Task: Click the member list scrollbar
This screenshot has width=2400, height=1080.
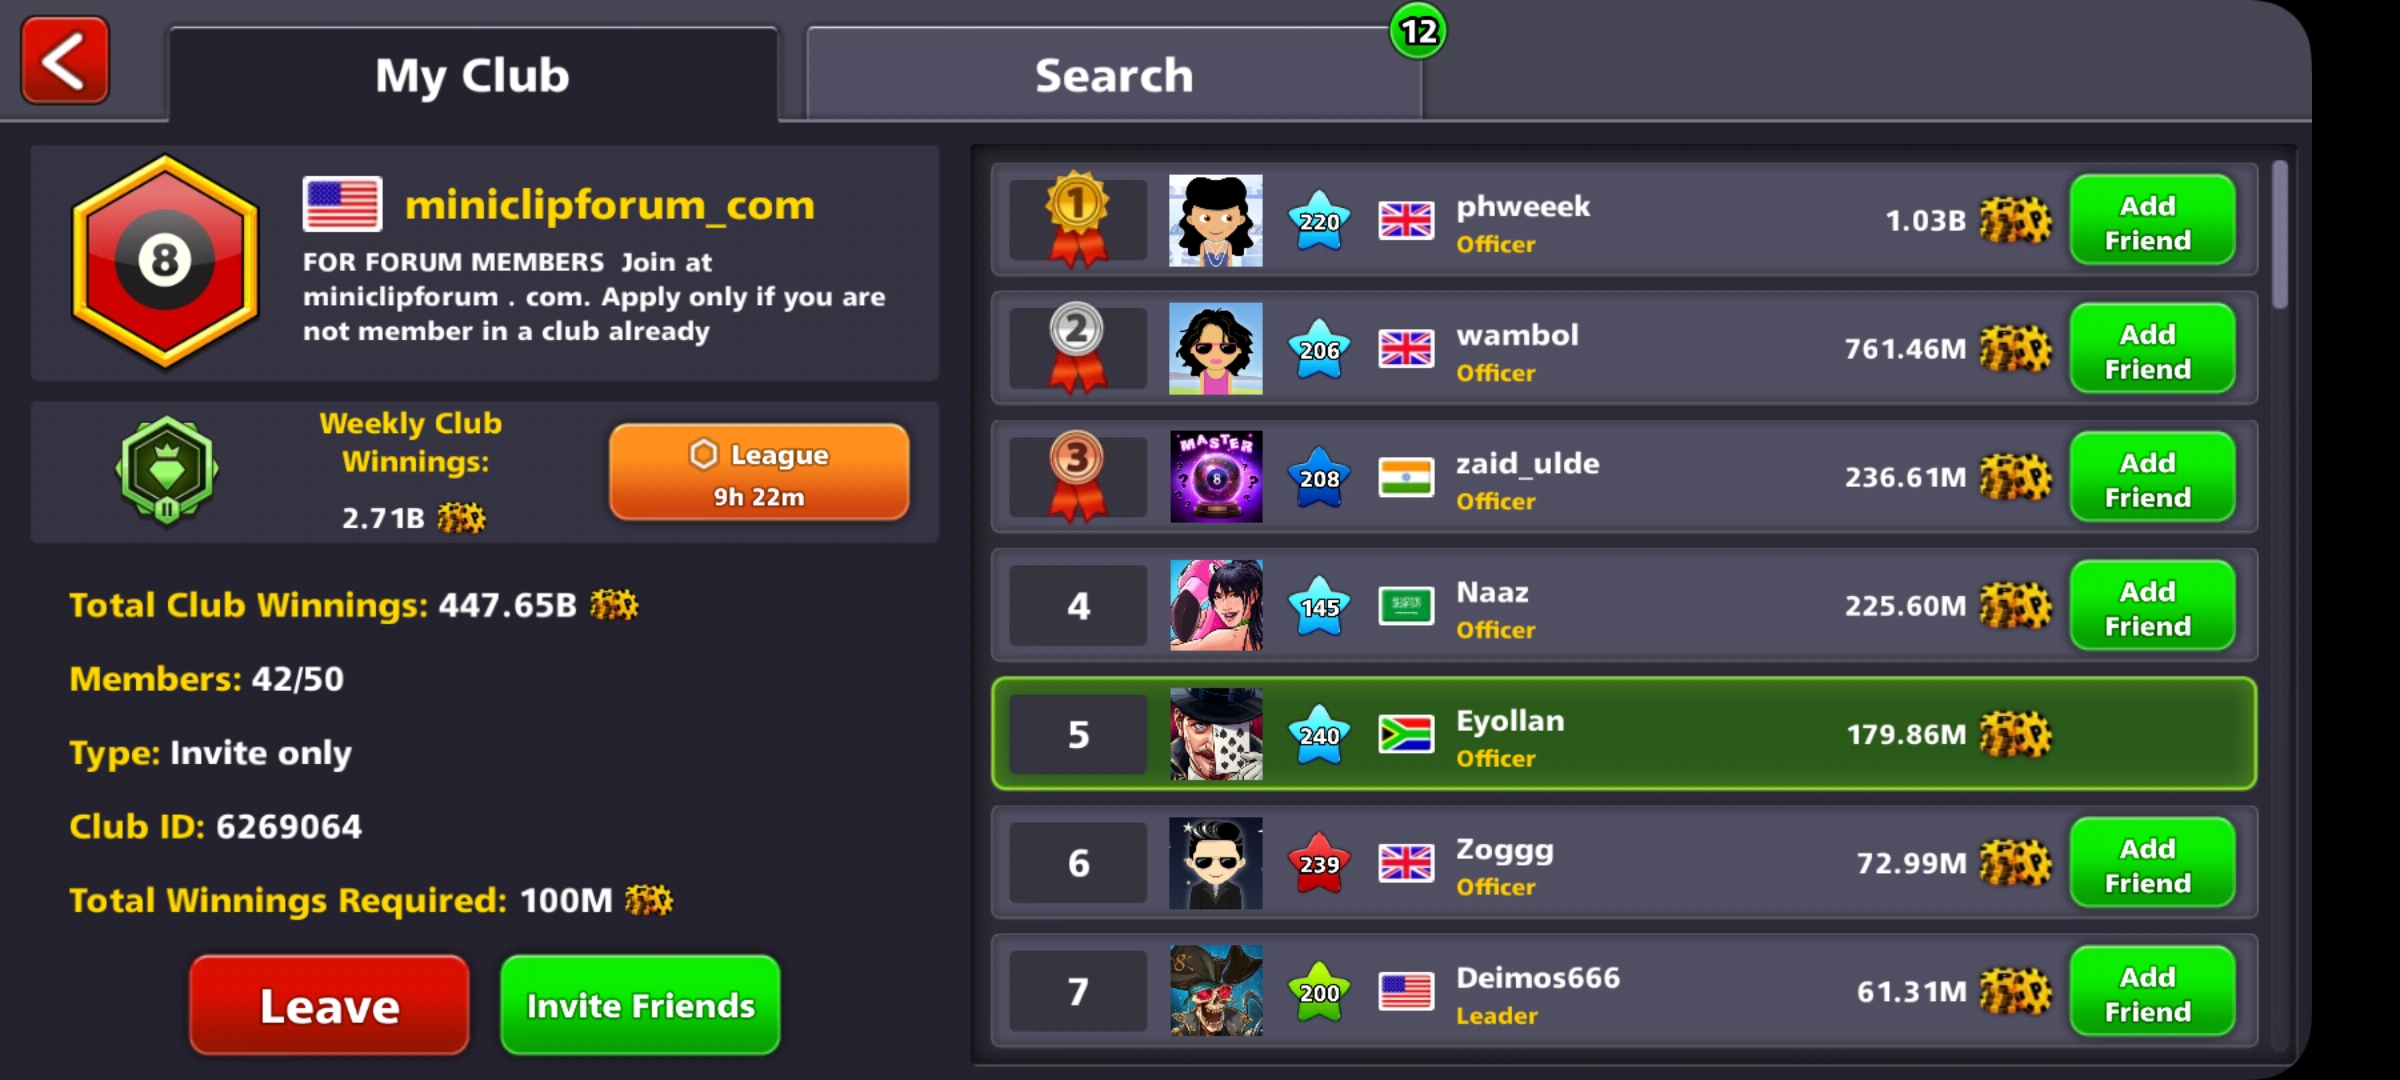Action: pyautogui.click(x=2280, y=235)
